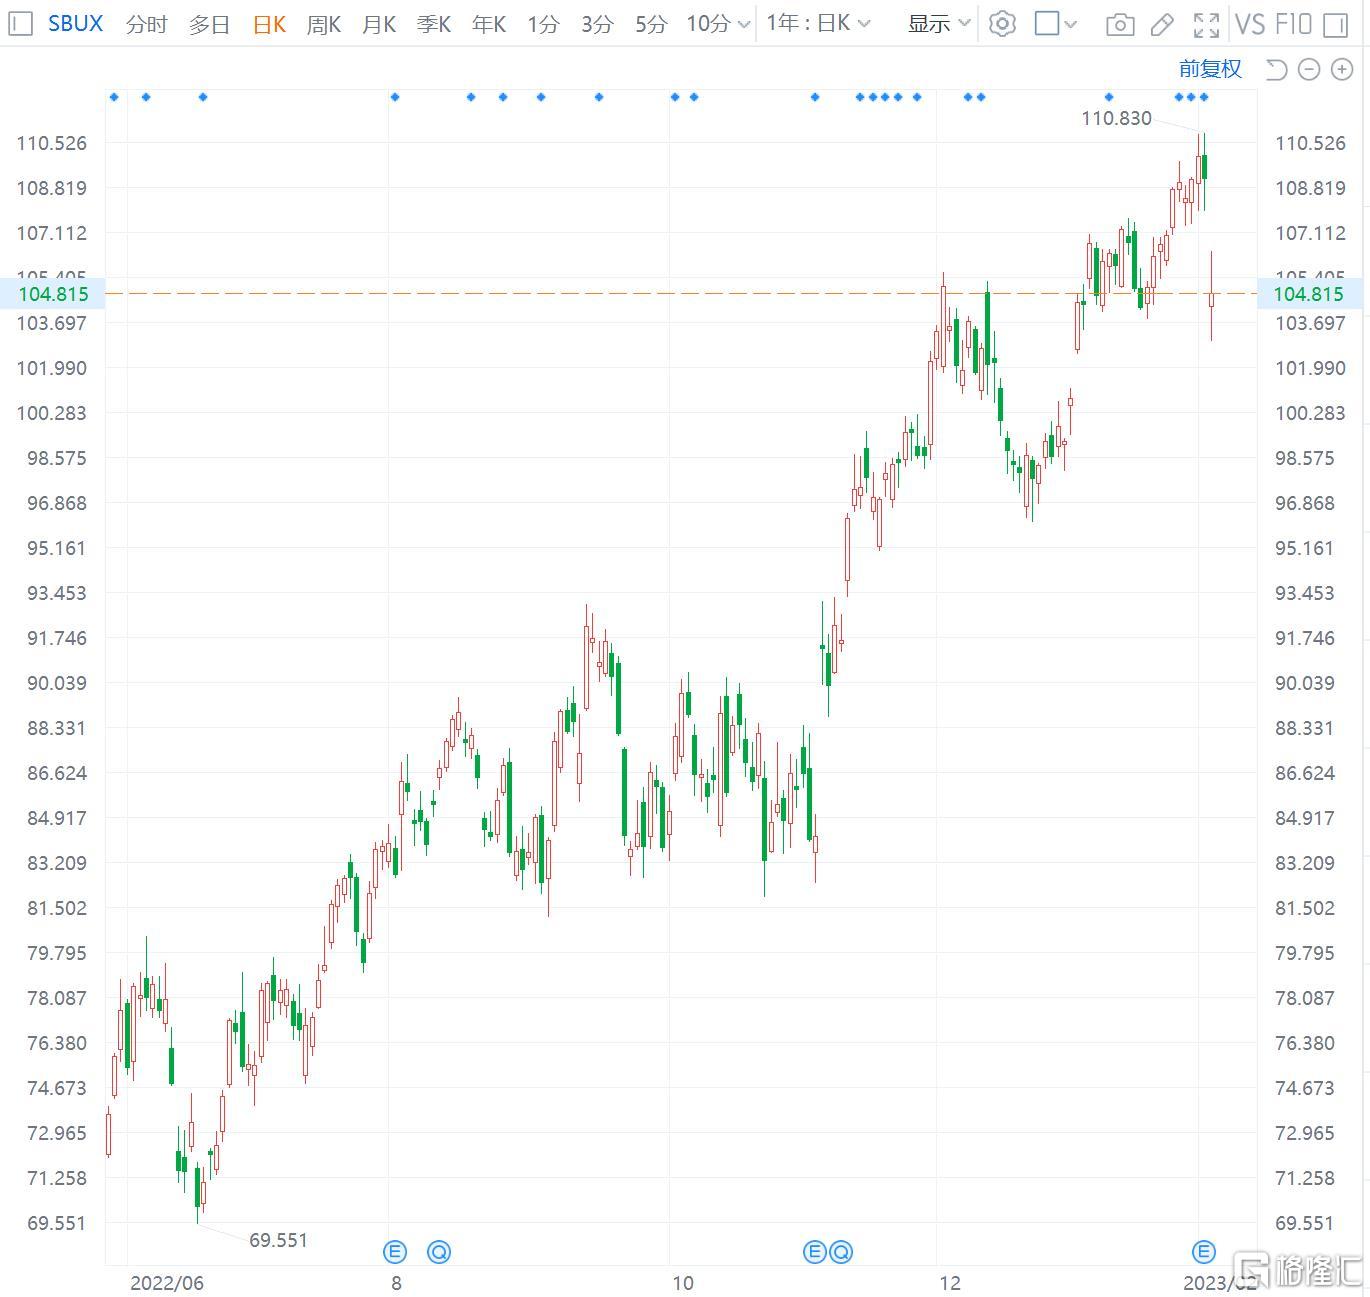Toggle 前复权 price adjustment
The image size is (1370, 1297).
click(x=1210, y=69)
